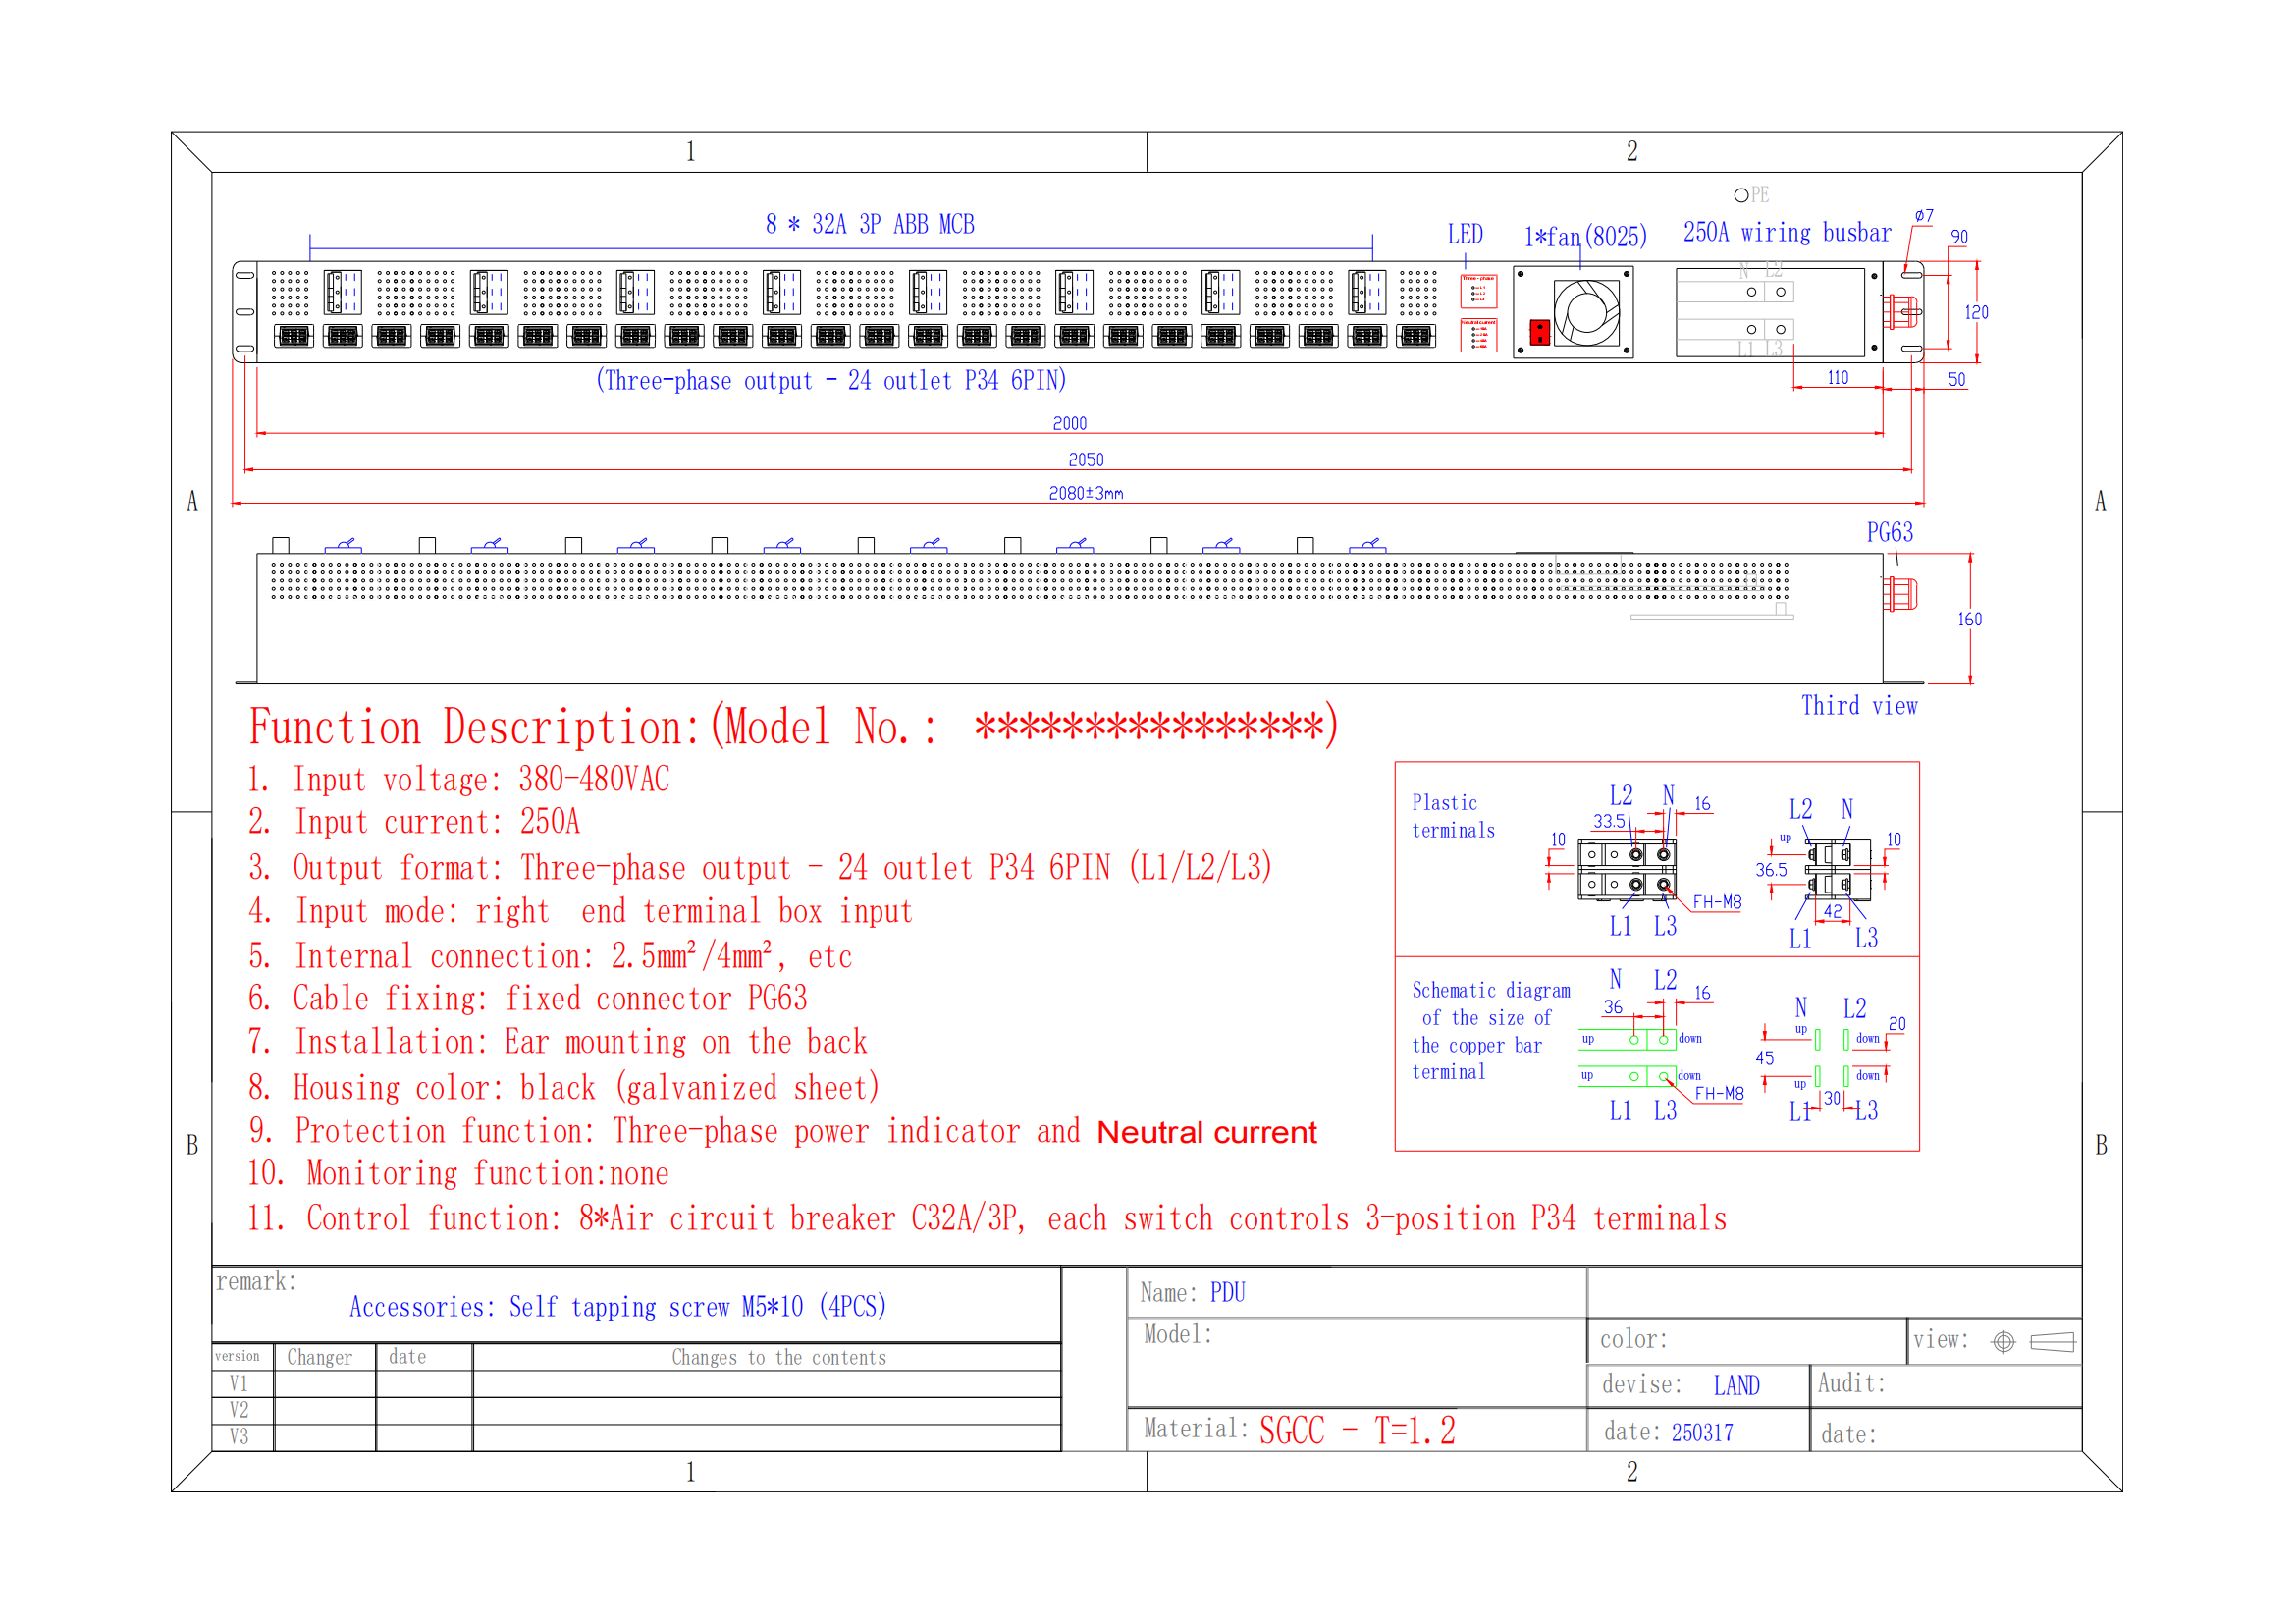Click the 8 * 32A 3P ABB MCB label
This screenshot has width=2296, height=1623.
870,224
